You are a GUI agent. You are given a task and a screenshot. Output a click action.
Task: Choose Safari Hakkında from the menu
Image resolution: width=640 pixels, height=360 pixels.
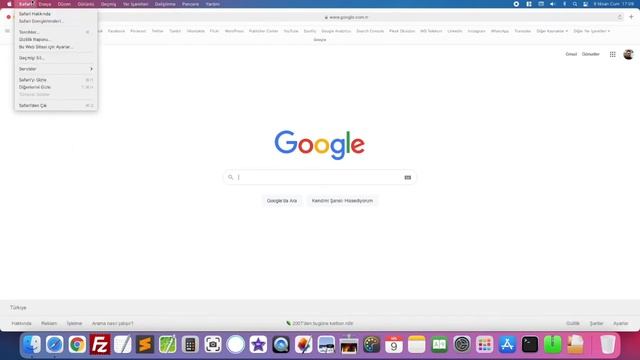coord(56,14)
